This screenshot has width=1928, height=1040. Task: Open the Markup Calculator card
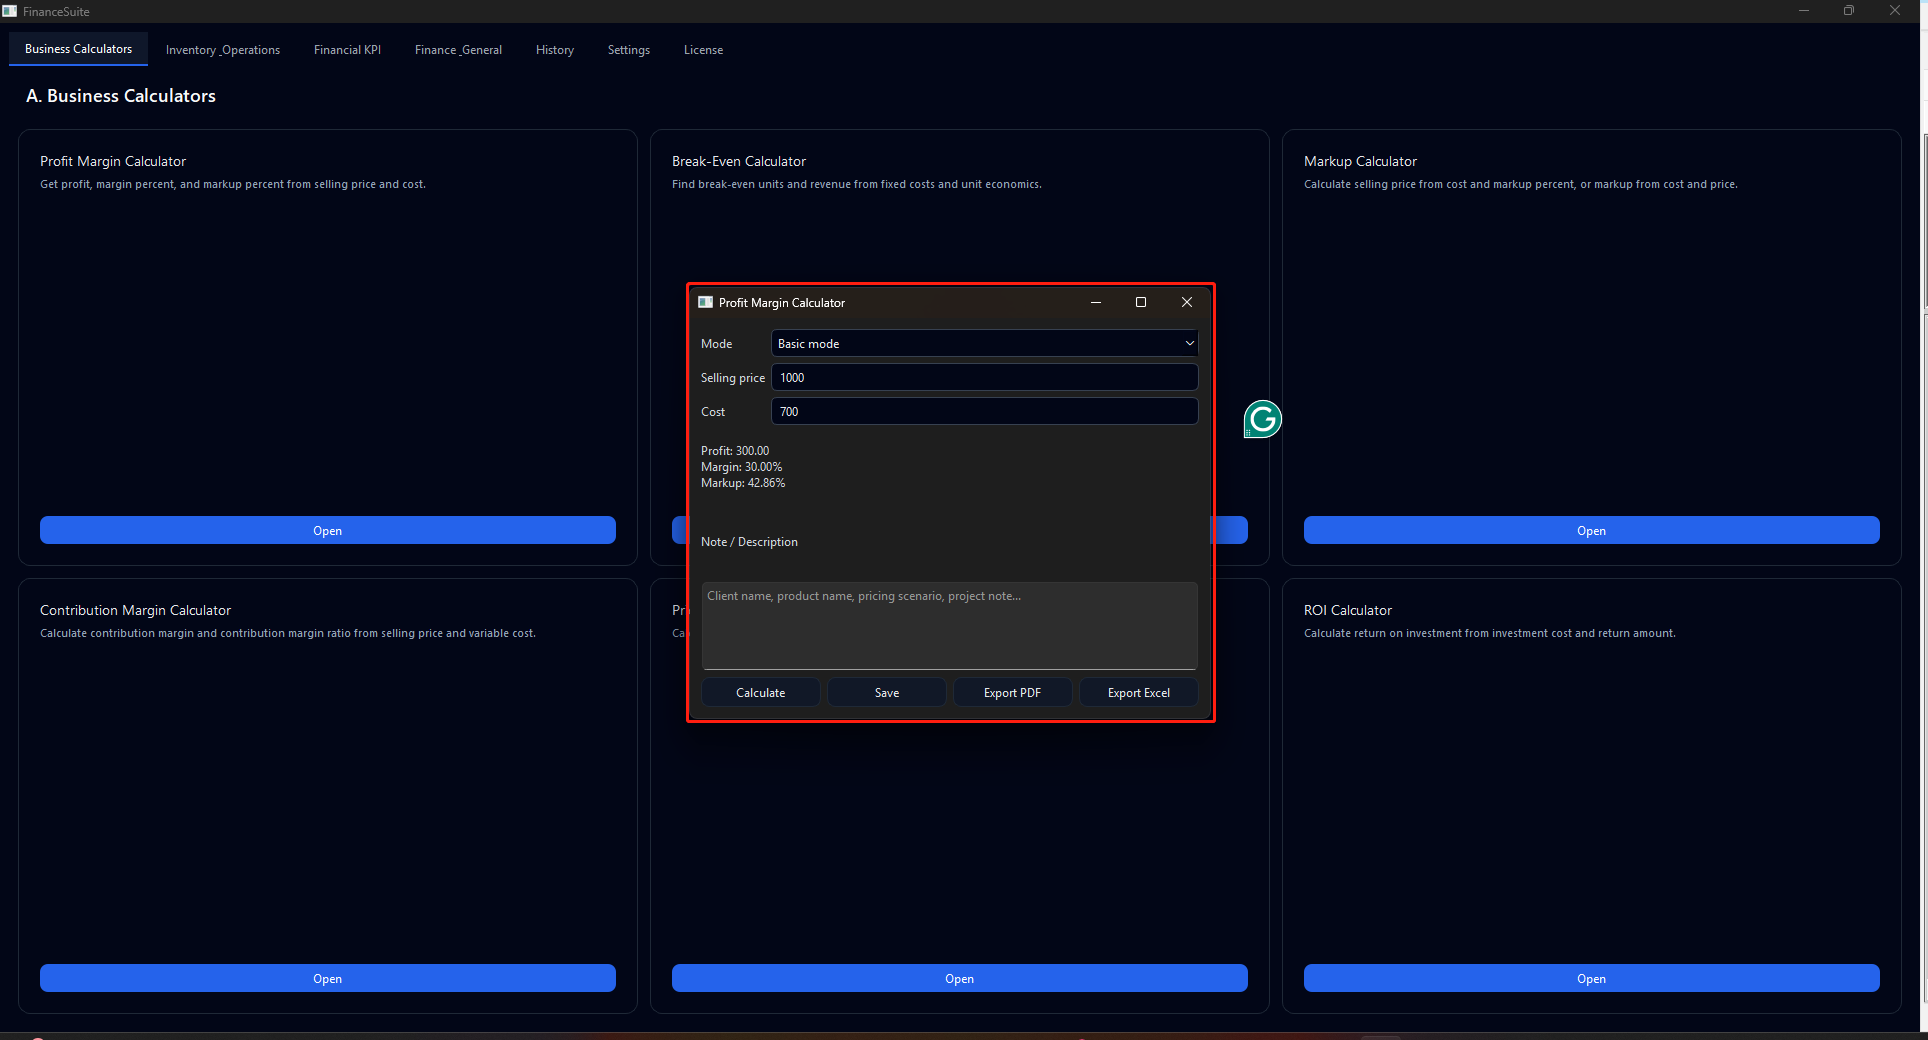[1592, 530]
